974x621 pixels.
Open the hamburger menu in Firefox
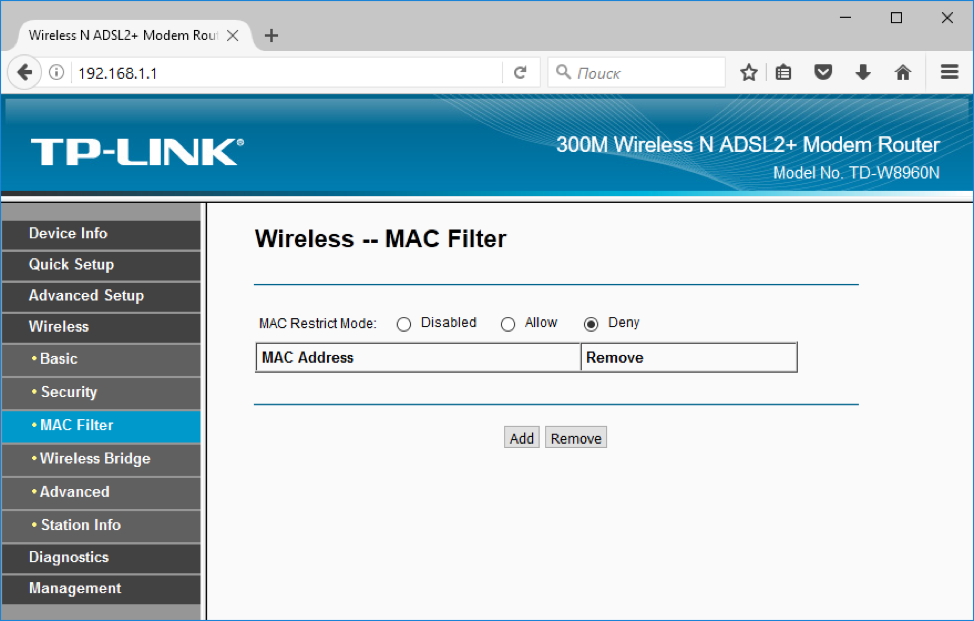point(949,72)
